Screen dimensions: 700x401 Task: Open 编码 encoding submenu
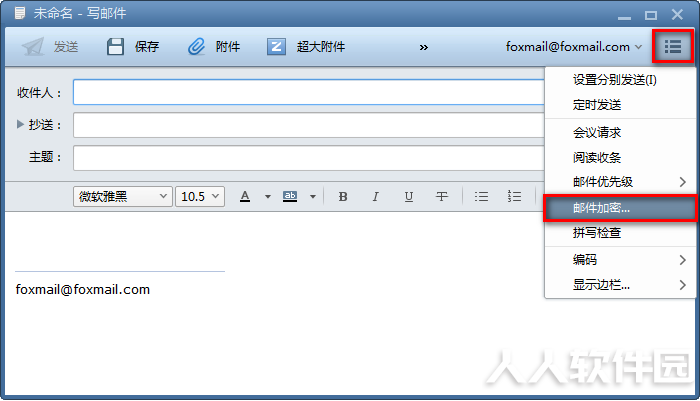620,259
